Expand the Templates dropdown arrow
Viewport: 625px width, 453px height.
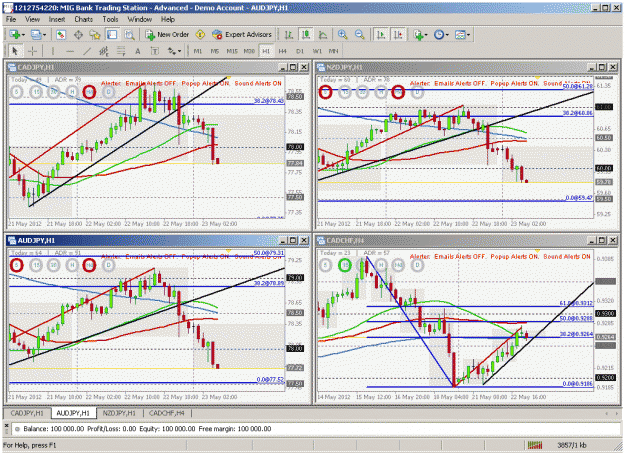coord(468,35)
